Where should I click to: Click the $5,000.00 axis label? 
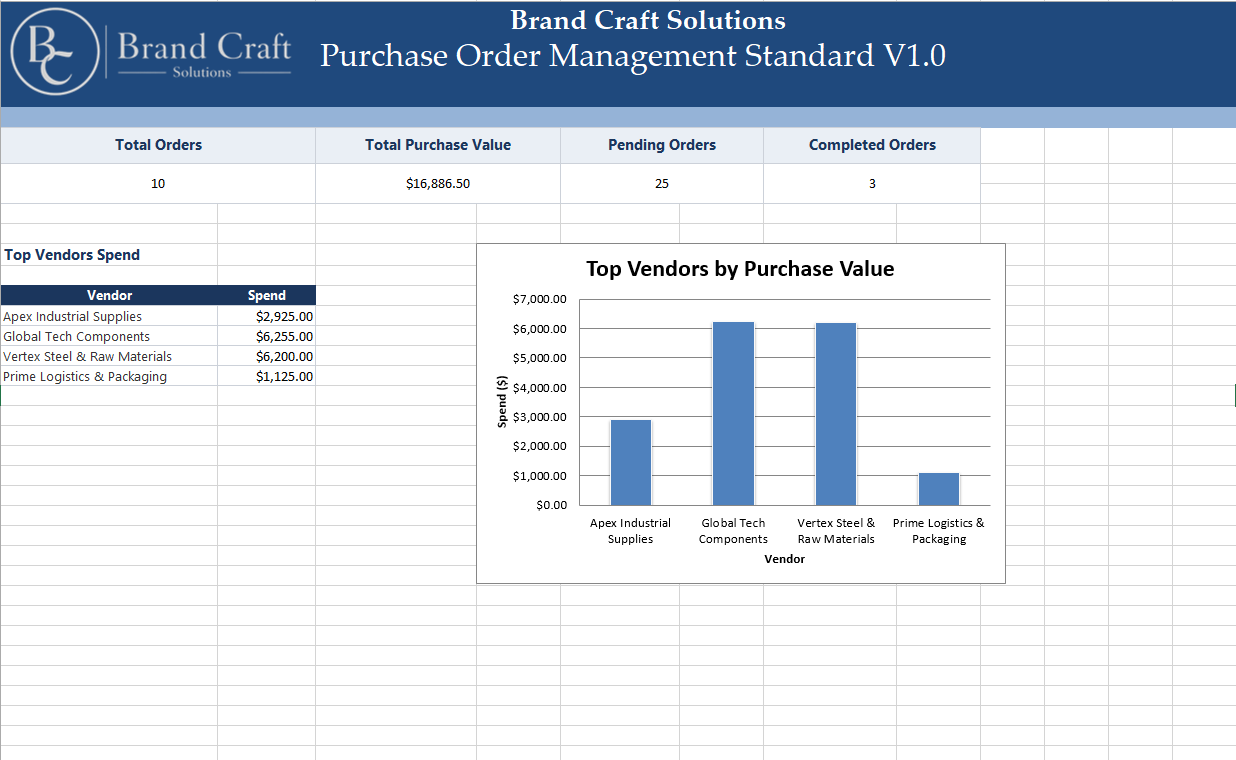tap(540, 358)
